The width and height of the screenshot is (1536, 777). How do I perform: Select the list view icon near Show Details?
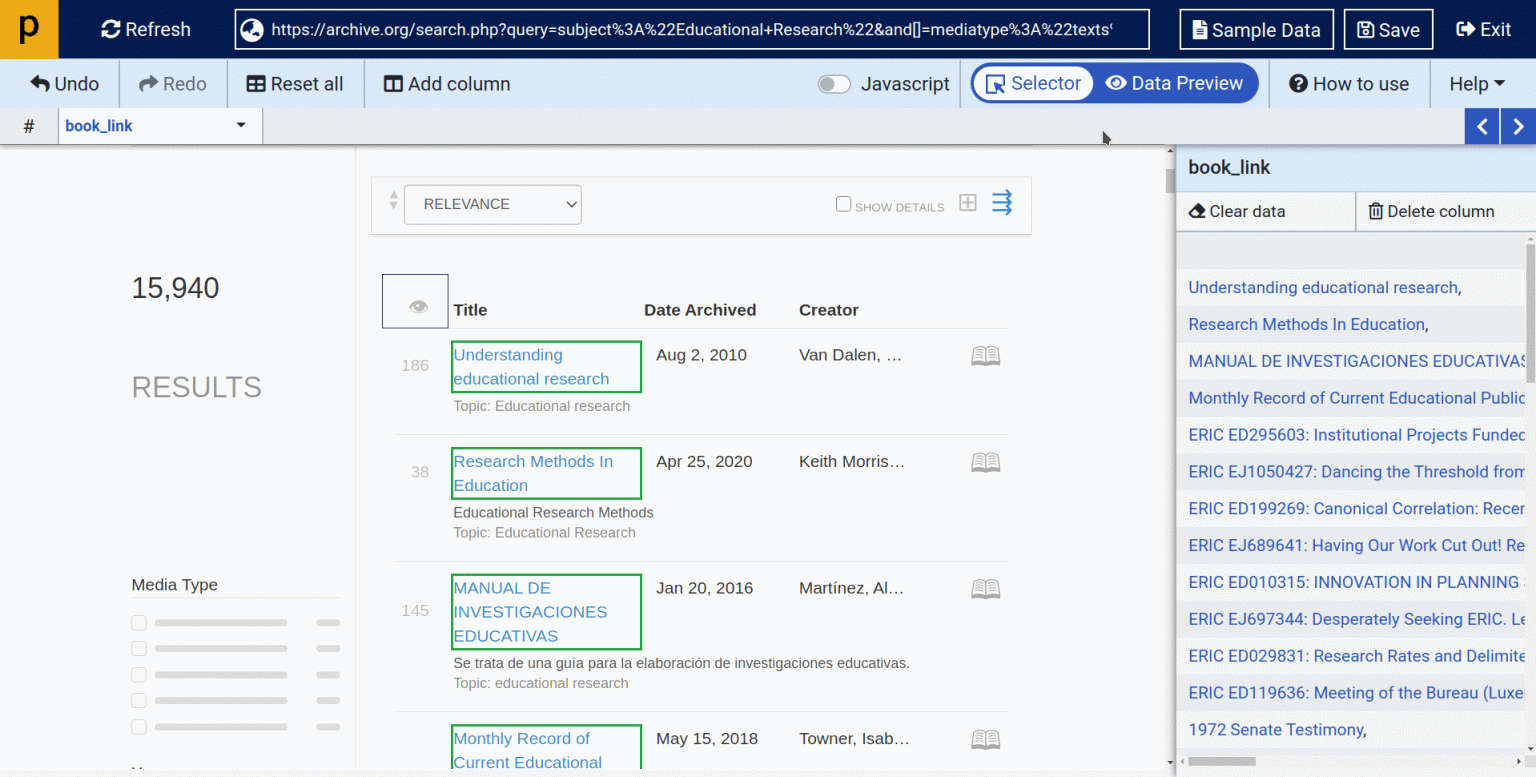[1001, 202]
